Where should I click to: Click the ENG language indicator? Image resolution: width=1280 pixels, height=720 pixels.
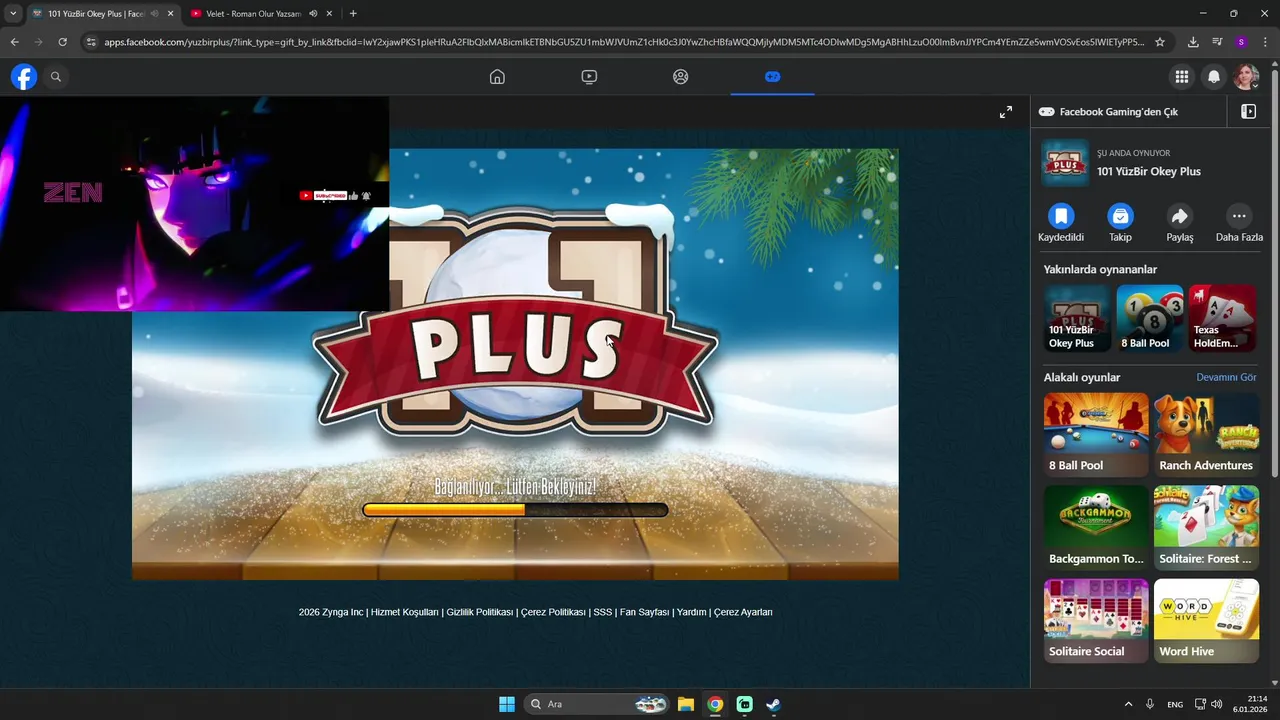click(x=1175, y=704)
